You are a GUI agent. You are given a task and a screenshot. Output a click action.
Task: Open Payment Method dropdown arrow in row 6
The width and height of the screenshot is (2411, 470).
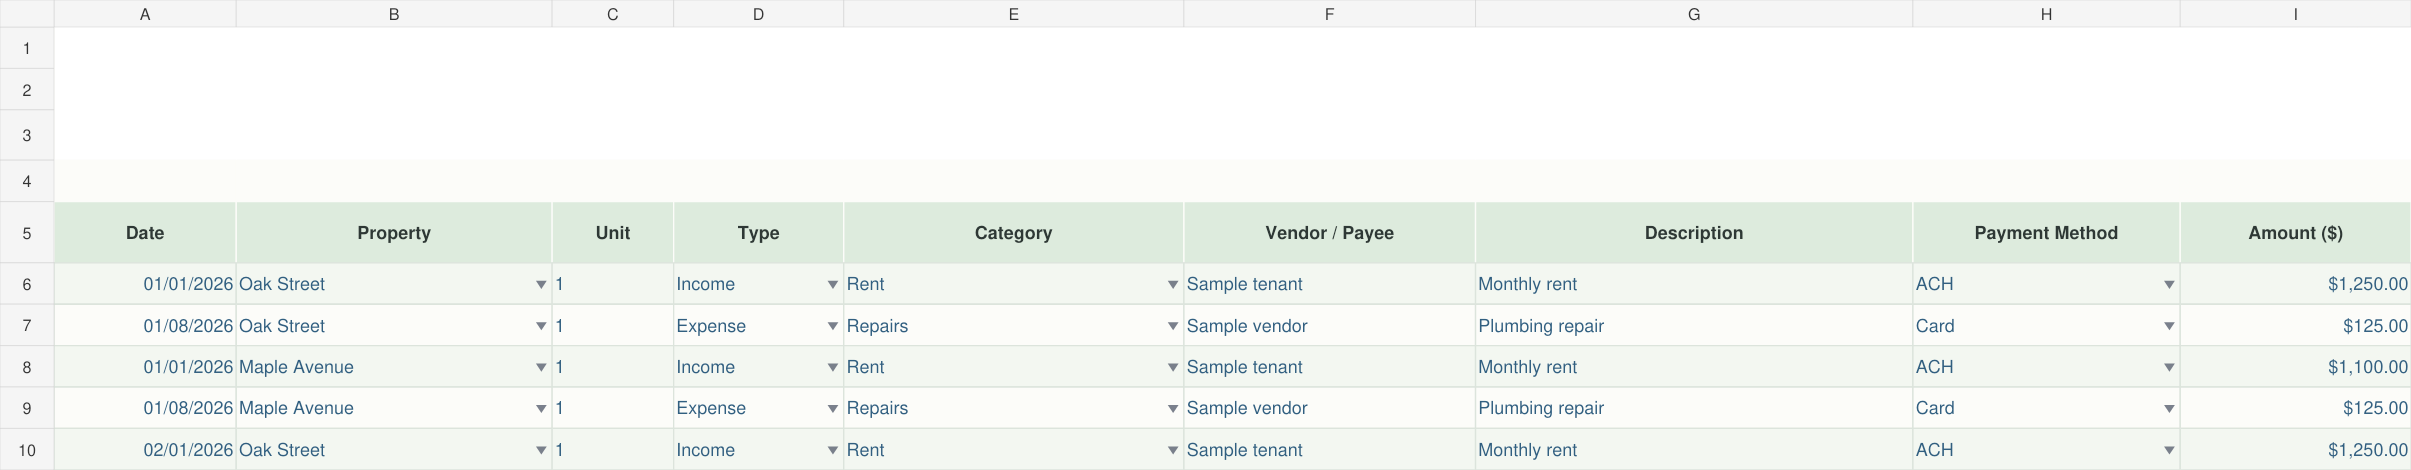point(2169,285)
